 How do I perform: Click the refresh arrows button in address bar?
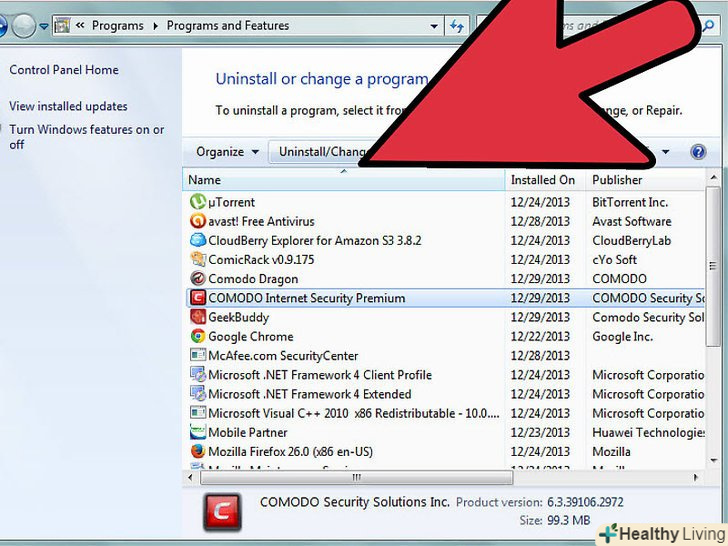(x=457, y=26)
